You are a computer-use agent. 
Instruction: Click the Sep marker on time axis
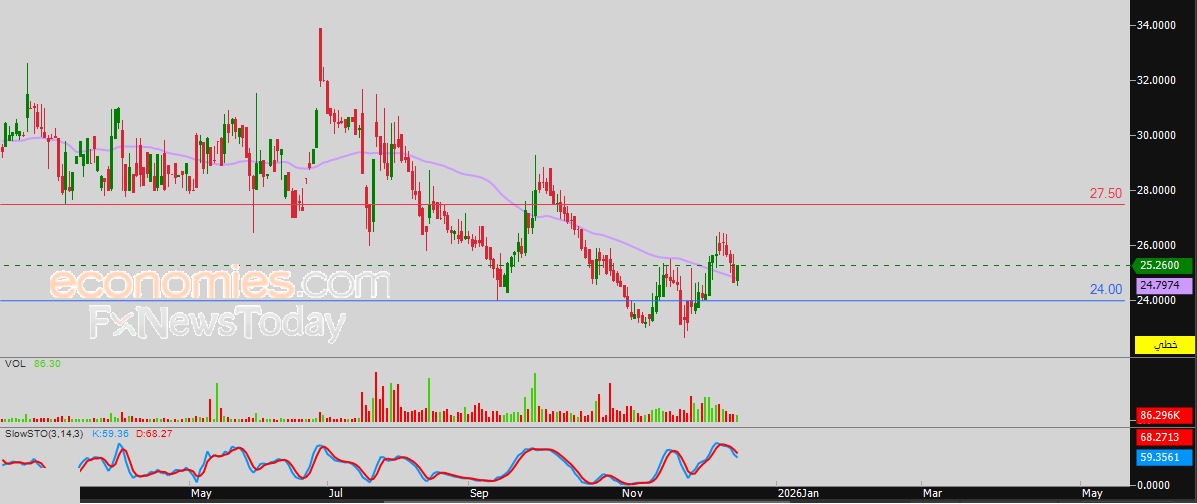coord(479,494)
